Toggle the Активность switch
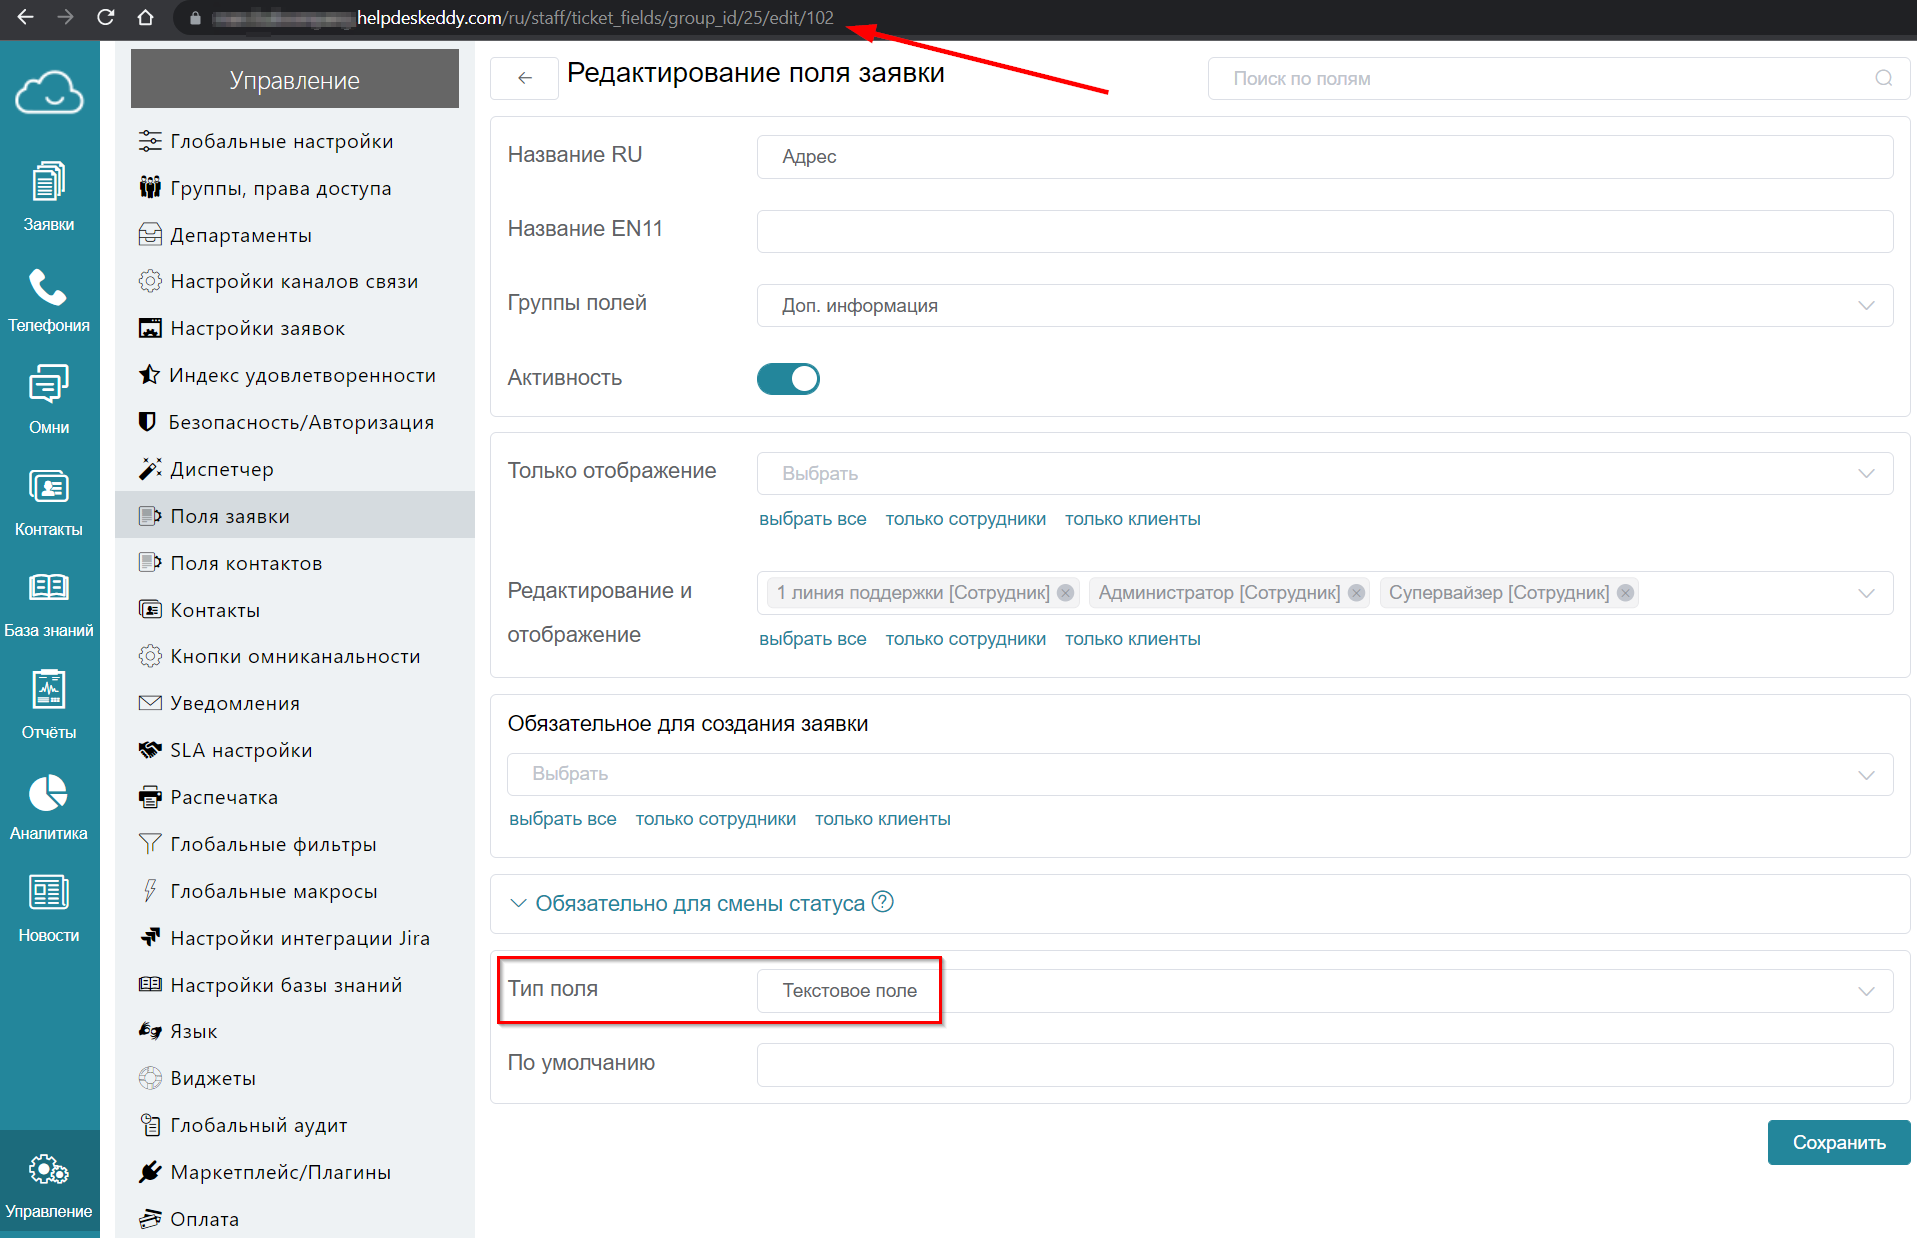 [x=788, y=379]
